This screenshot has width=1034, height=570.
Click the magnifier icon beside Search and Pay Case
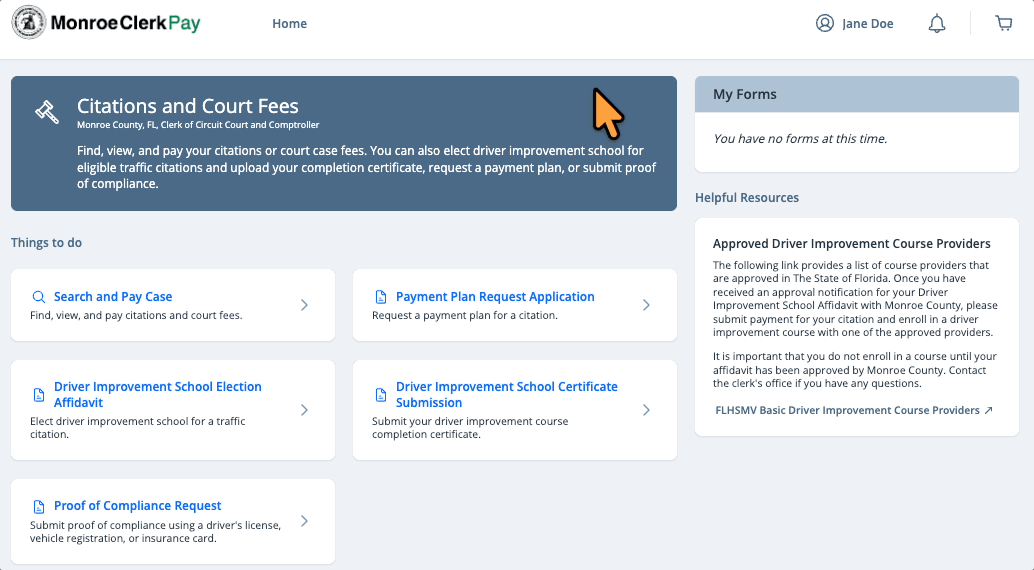point(39,297)
